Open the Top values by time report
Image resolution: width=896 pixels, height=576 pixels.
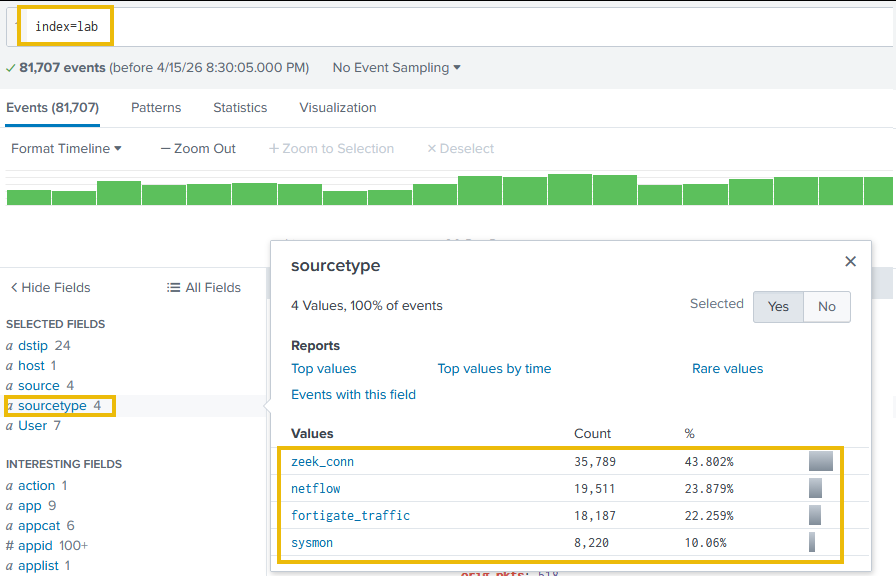pos(494,369)
